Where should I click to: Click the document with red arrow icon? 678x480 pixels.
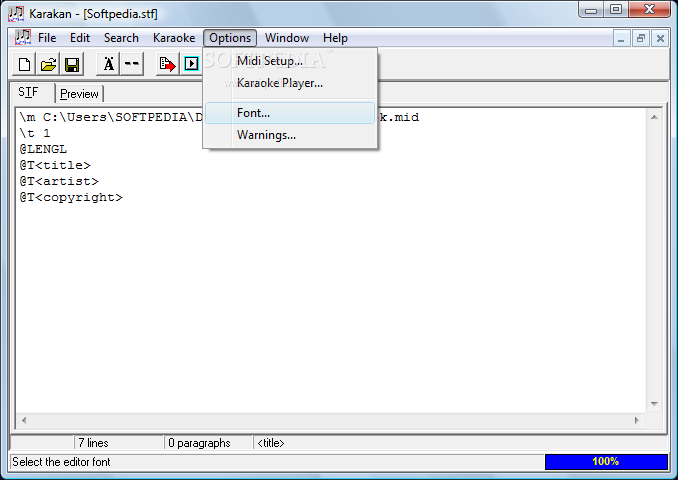pos(167,64)
